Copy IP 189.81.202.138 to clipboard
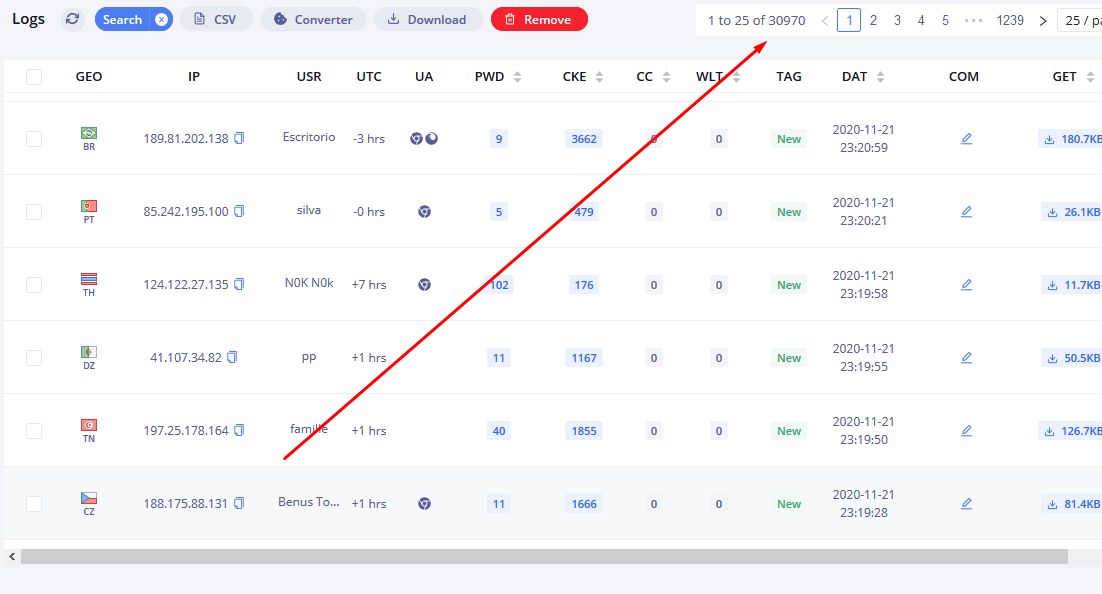Image resolution: width=1102 pixels, height=594 pixels. [240, 138]
